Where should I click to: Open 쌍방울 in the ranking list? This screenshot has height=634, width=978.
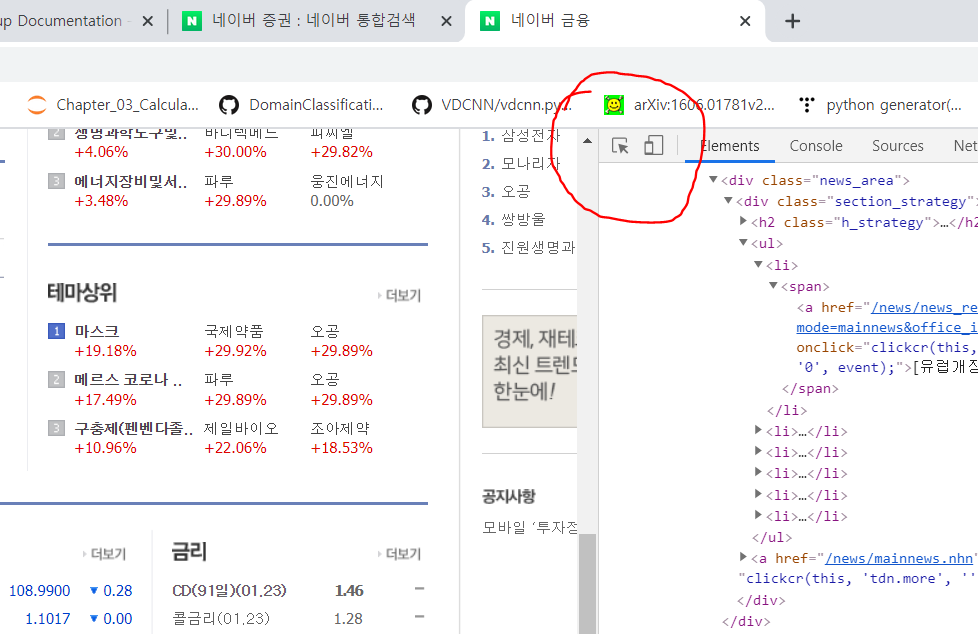[x=523, y=219]
